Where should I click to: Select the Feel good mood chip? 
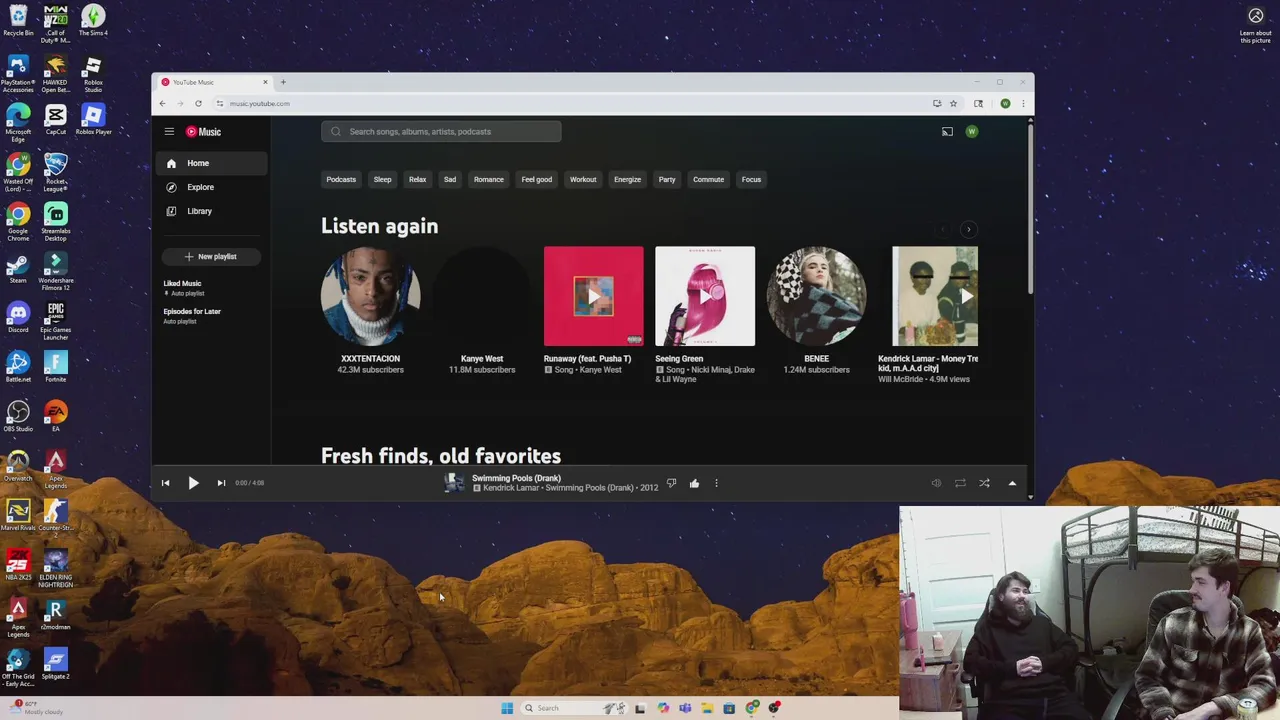(x=537, y=180)
